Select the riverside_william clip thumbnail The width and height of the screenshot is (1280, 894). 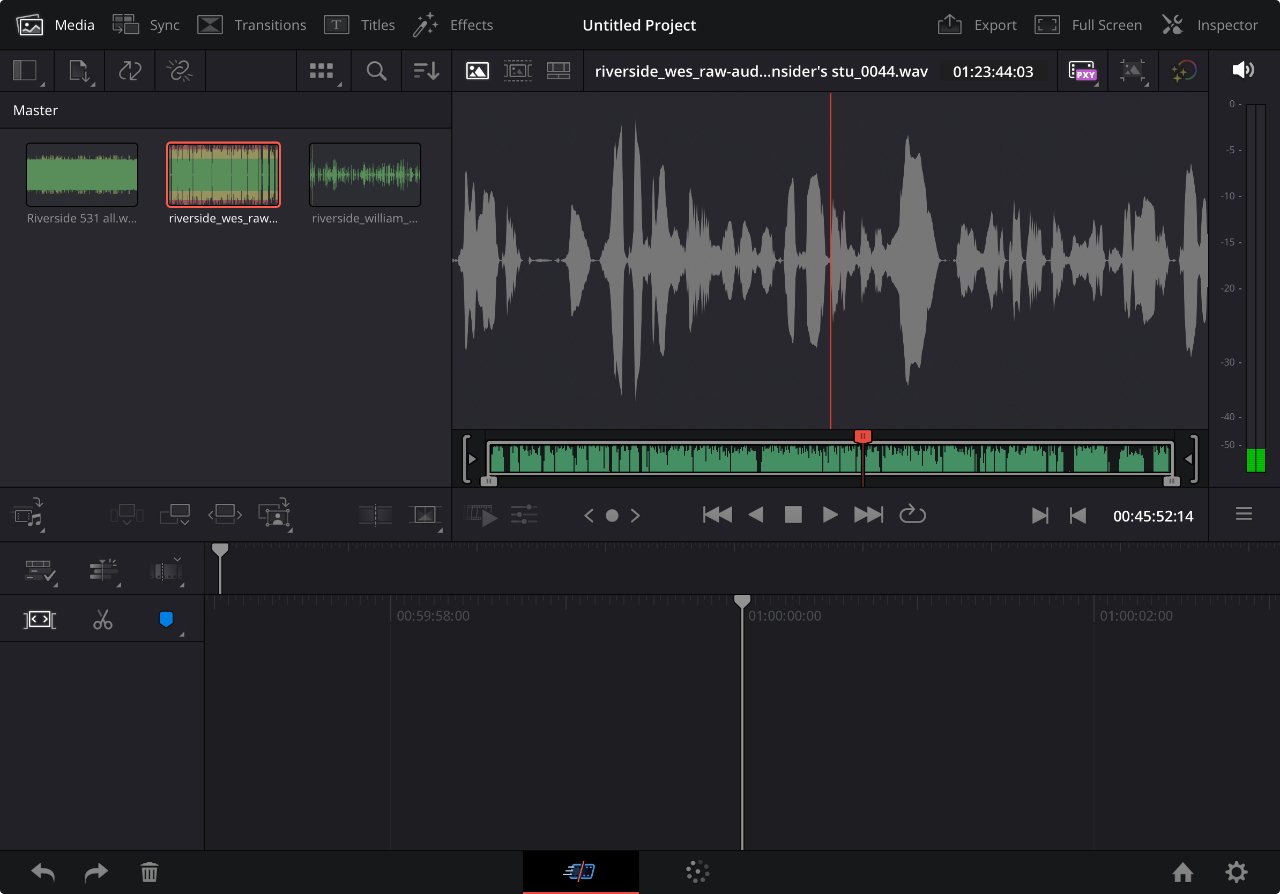(364, 172)
